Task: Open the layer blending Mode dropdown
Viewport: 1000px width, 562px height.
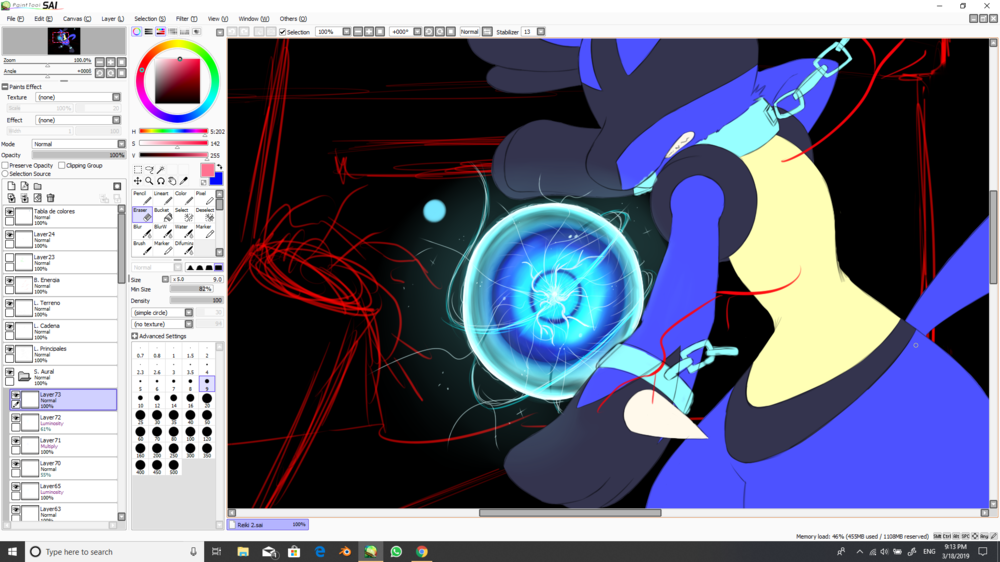Action: (121, 144)
